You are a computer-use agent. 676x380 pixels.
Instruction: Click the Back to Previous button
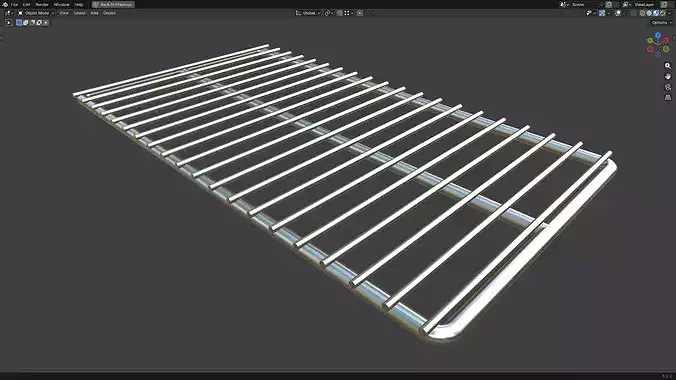coord(113,4)
